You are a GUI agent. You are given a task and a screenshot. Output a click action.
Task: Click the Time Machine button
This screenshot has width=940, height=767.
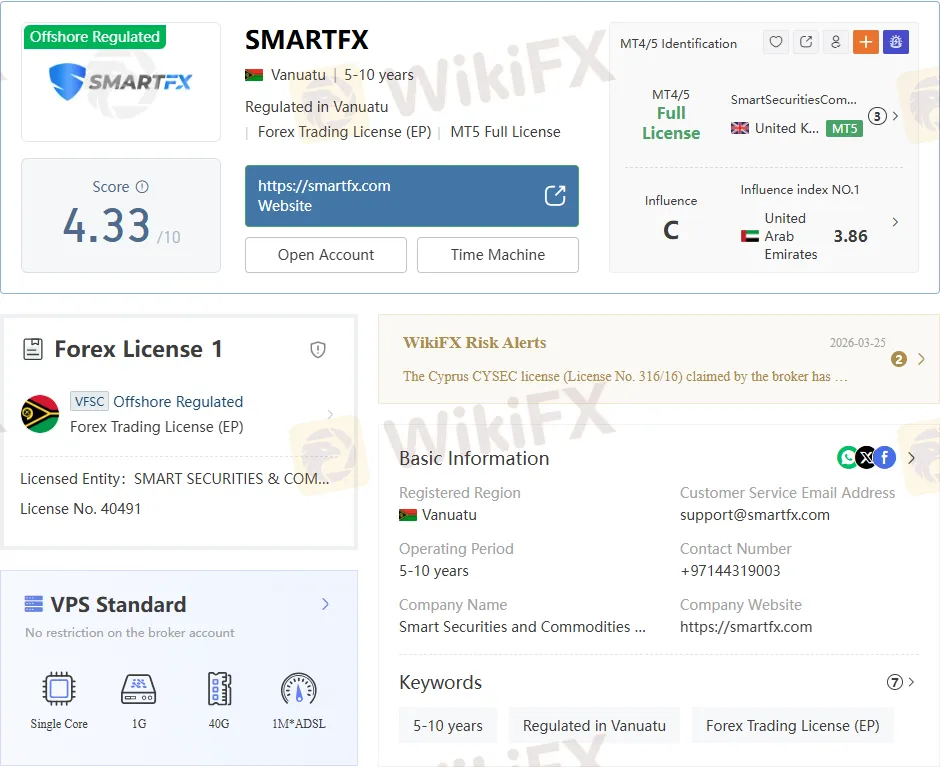point(497,255)
